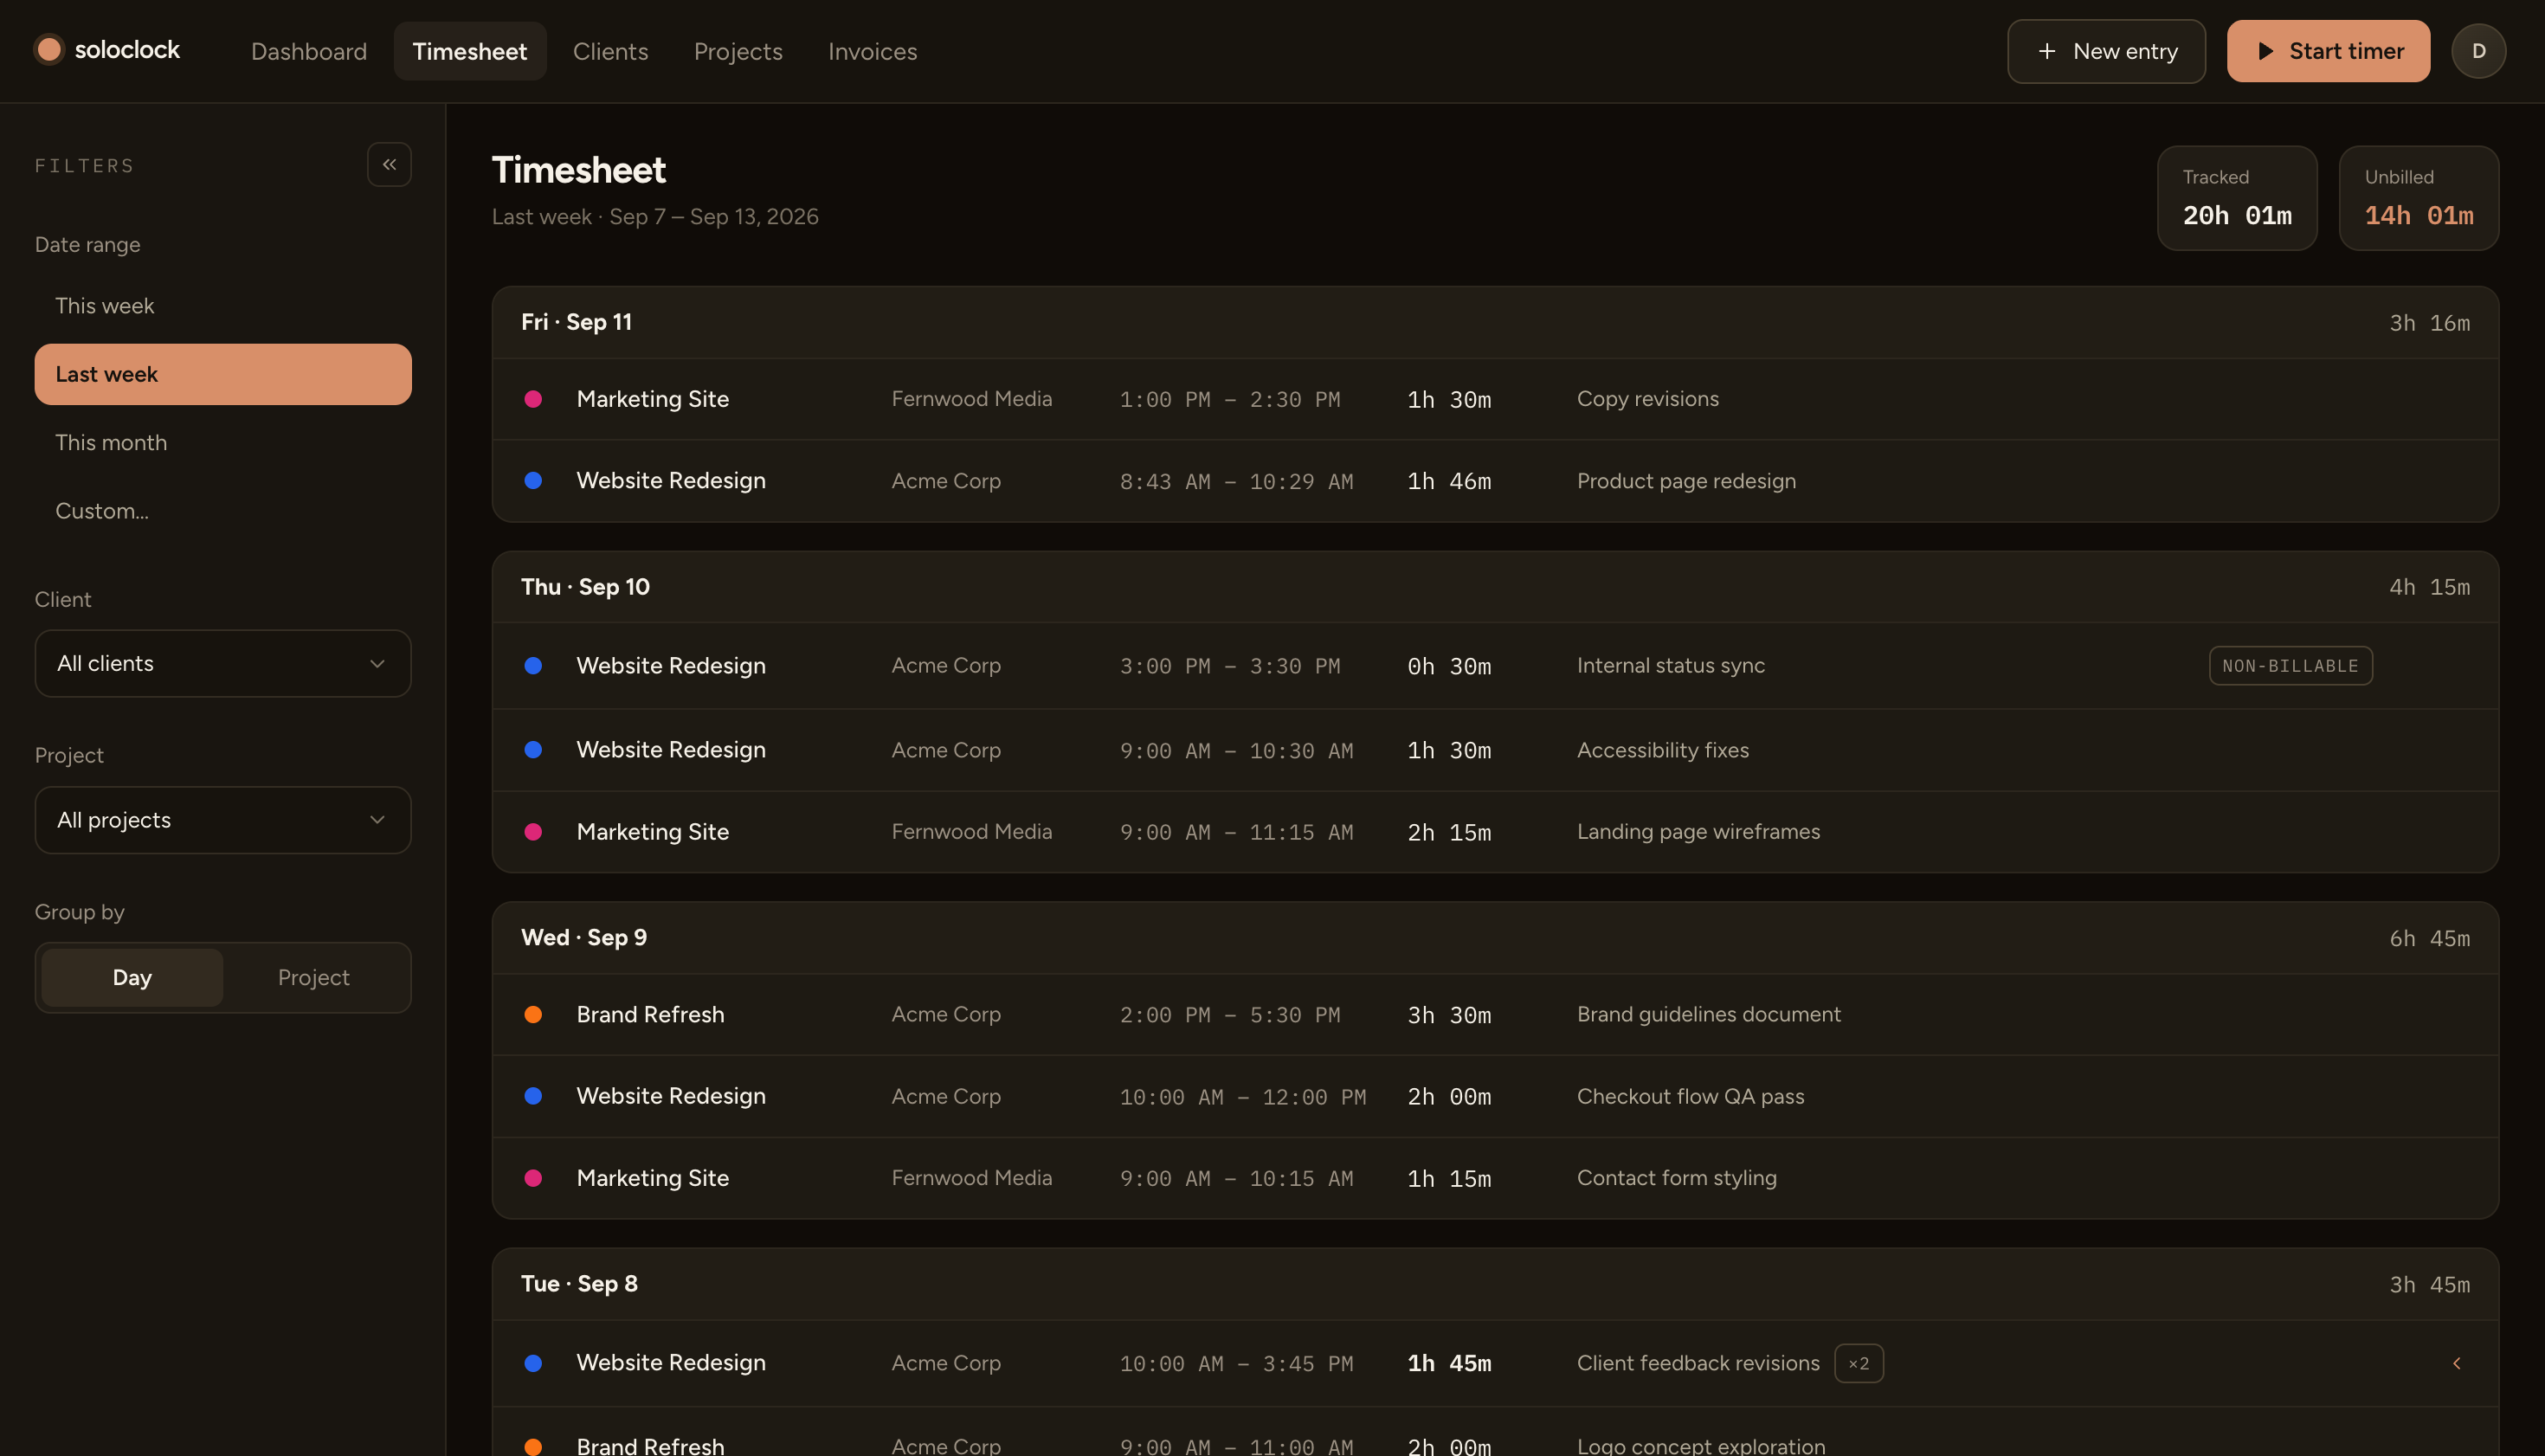
Task: Navigate to Invoices tab
Action: pos(872,51)
